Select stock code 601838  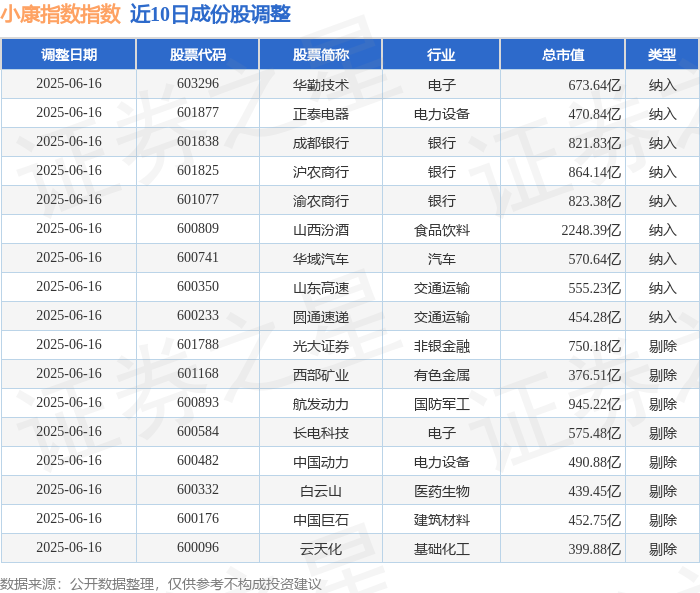click(x=198, y=142)
